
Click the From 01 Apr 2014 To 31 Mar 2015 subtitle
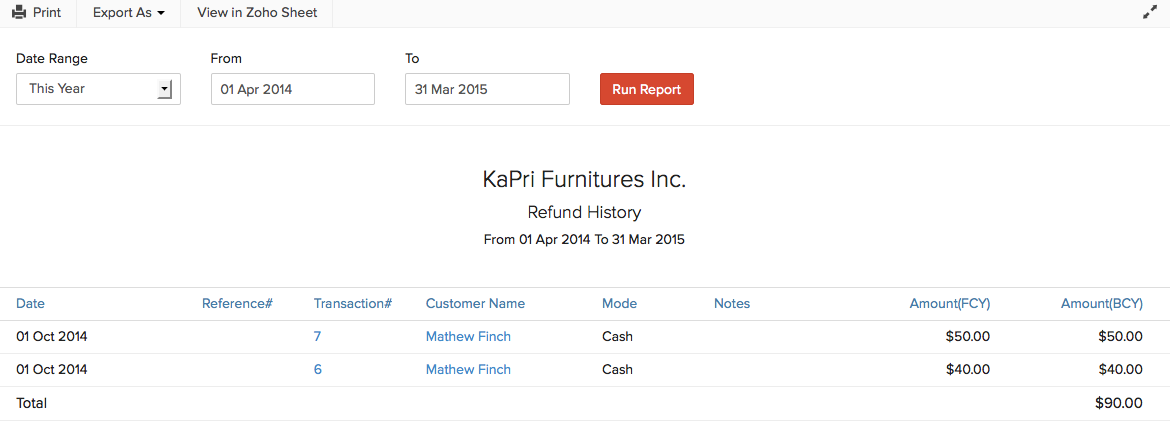point(584,240)
